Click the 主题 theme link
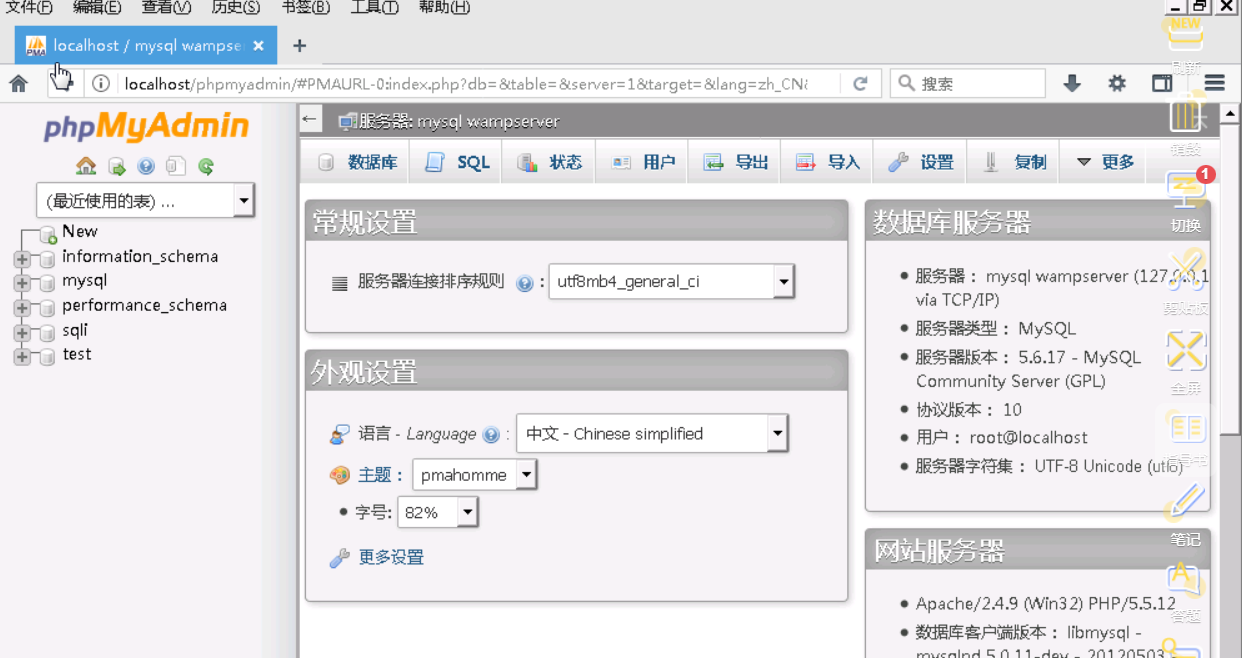This screenshot has height=658, width=1242. (x=376, y=475)
